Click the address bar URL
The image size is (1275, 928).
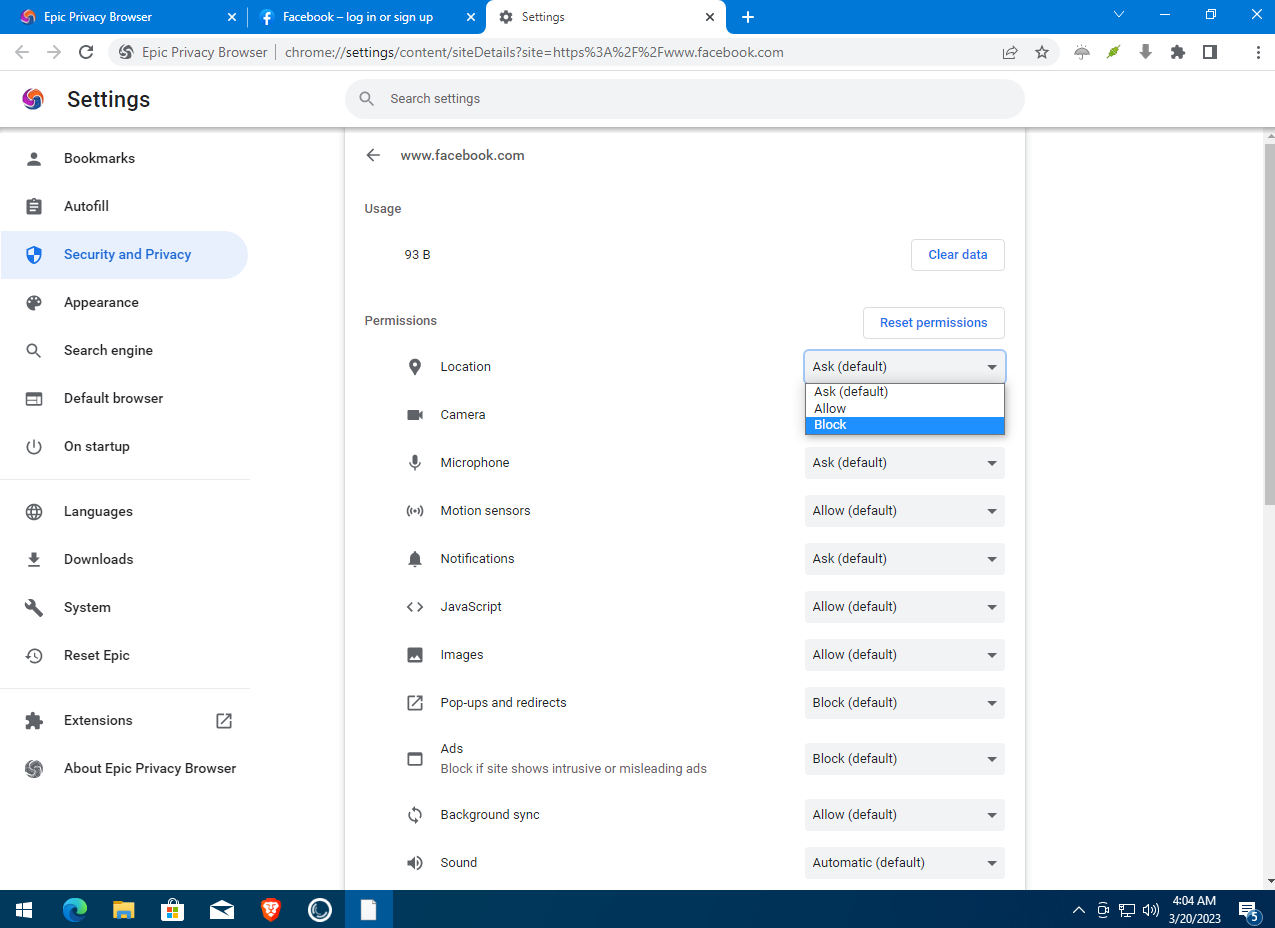pos(534,52)
